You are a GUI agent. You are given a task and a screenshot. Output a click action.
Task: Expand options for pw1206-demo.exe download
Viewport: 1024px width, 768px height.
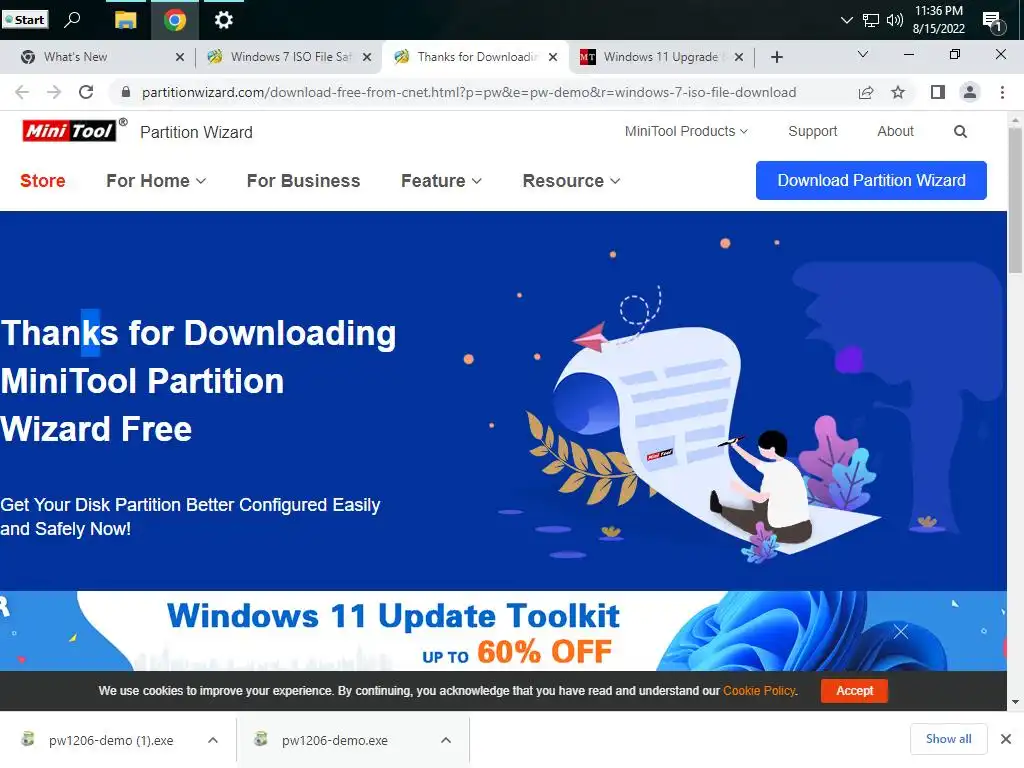[x=446, y=740]
